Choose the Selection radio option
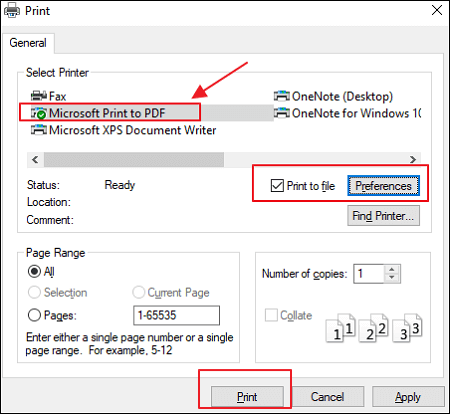450x414 pixels. (x=34, y=292)
